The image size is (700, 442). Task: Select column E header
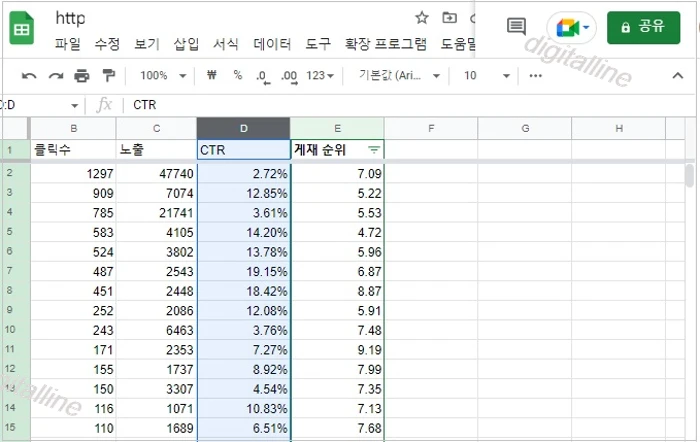[x=337, y=129]
